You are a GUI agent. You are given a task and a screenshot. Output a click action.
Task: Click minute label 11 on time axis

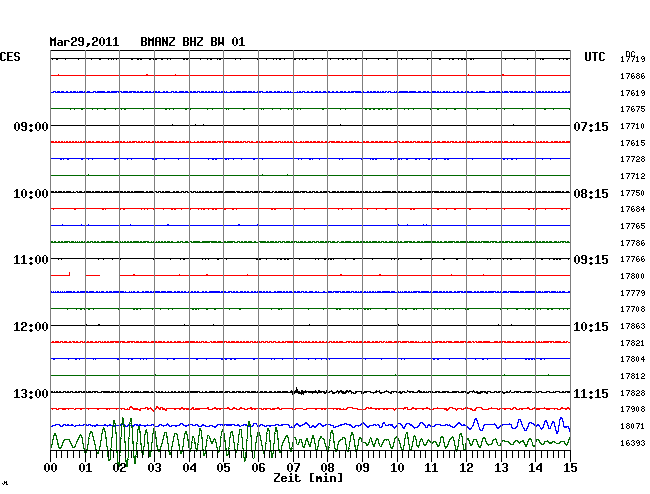[x=431, y=468]
